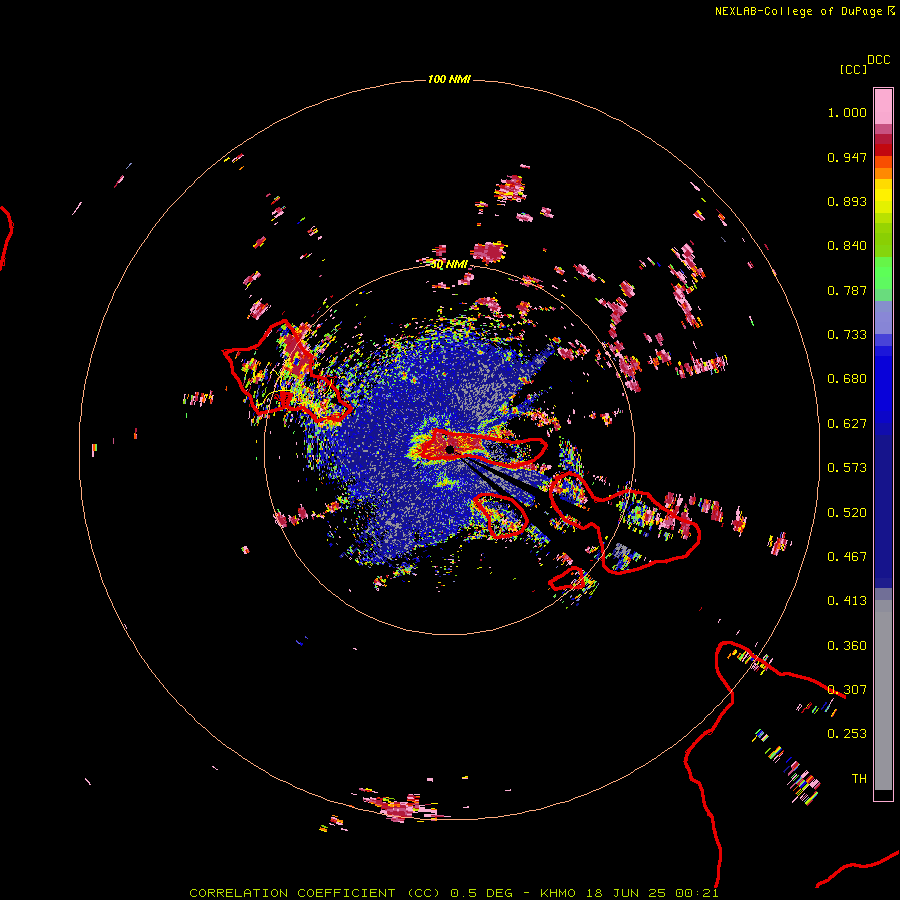Click the TH threshold label
Image resolution: width=900 pixels, height=900 pixels.
[x=859, y=779]
